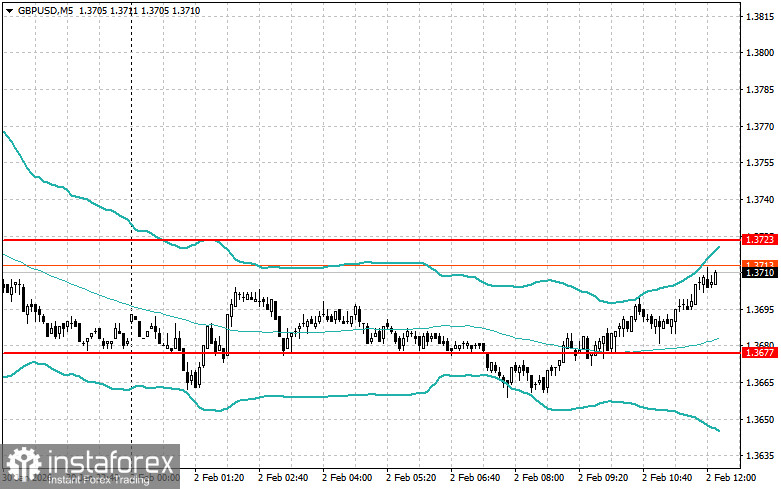Image resolution: width=781 pixels, height=489 pixels.
Task: Click the 1.3665 price axis value
Action: [760, 383]
